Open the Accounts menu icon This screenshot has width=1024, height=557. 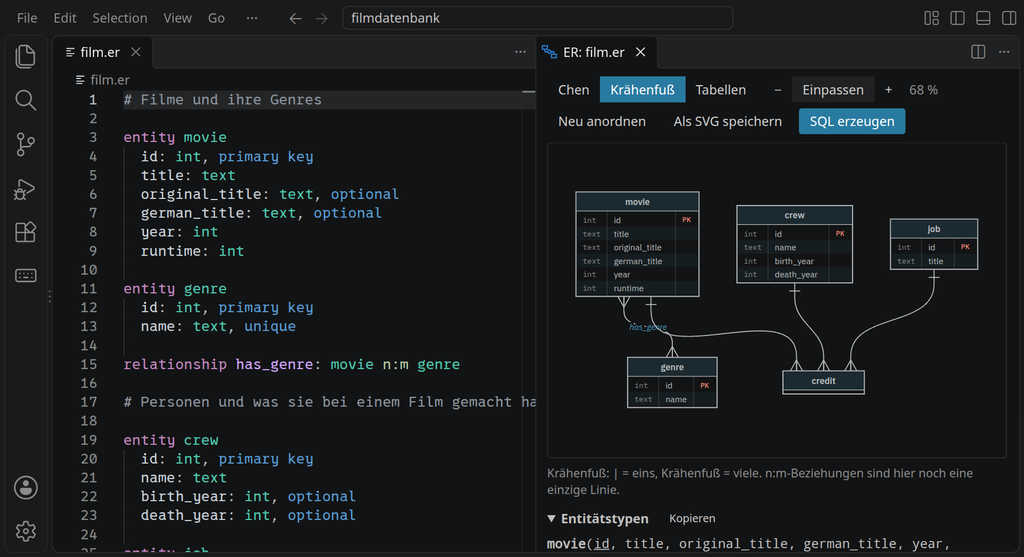point(25,487)
